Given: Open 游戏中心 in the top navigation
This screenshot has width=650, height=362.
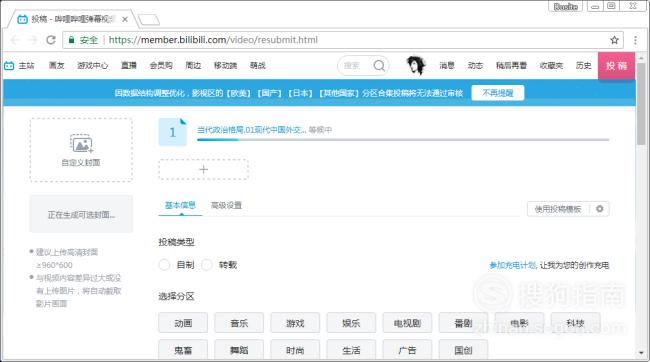Looking at the screenshot, I should pos(92,66).
